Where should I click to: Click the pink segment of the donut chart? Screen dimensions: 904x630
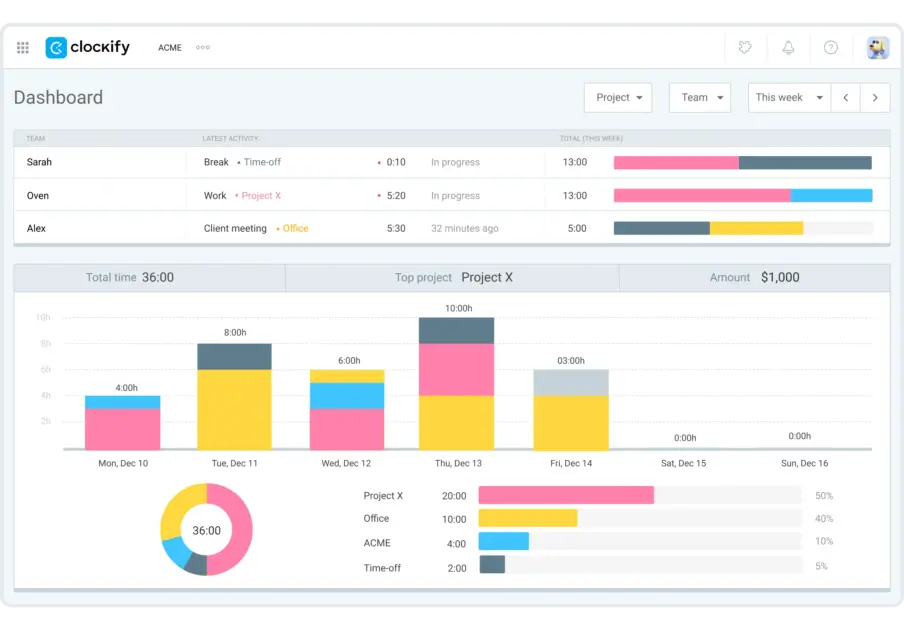click(241, 530)
